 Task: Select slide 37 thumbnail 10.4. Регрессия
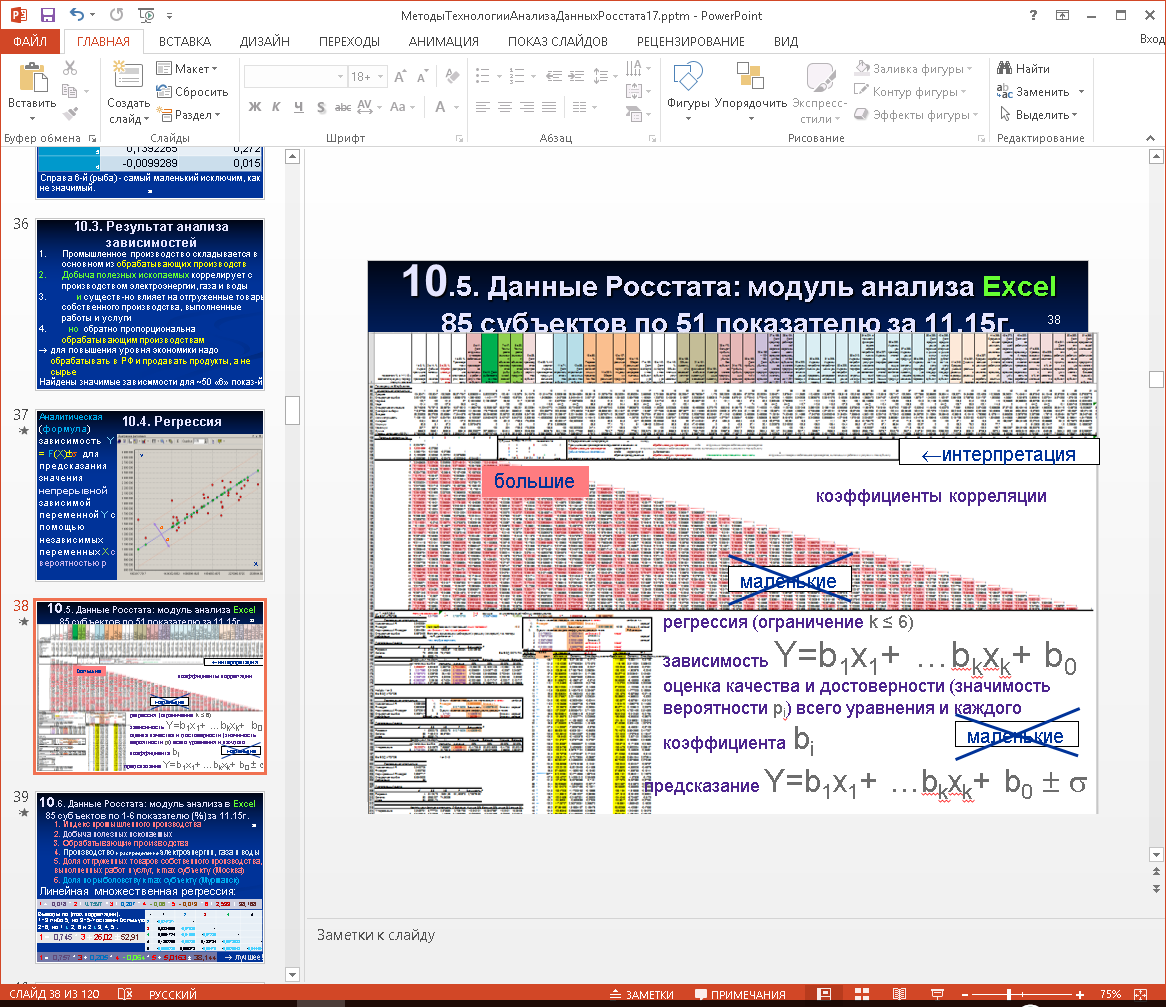click(150, 495)
